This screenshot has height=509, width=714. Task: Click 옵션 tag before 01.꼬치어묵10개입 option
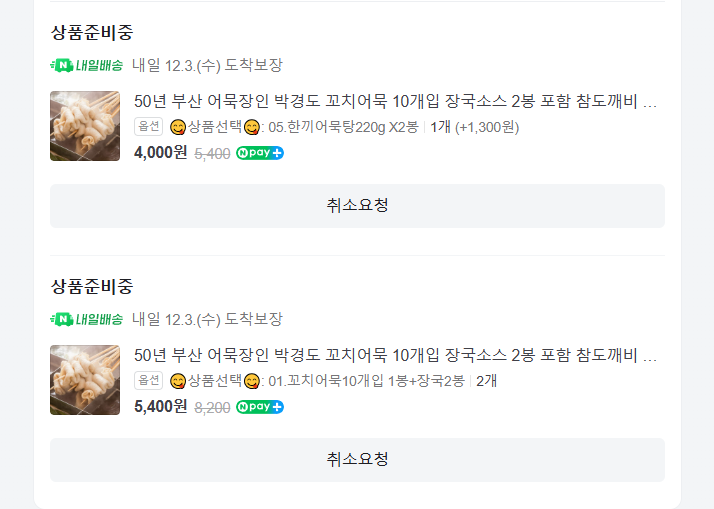(148, 381)
